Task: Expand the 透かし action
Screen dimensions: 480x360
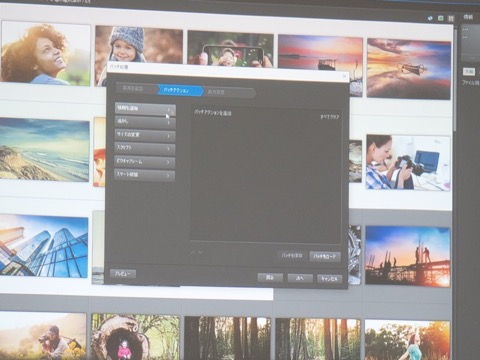Action: click(x=145, y=122)
